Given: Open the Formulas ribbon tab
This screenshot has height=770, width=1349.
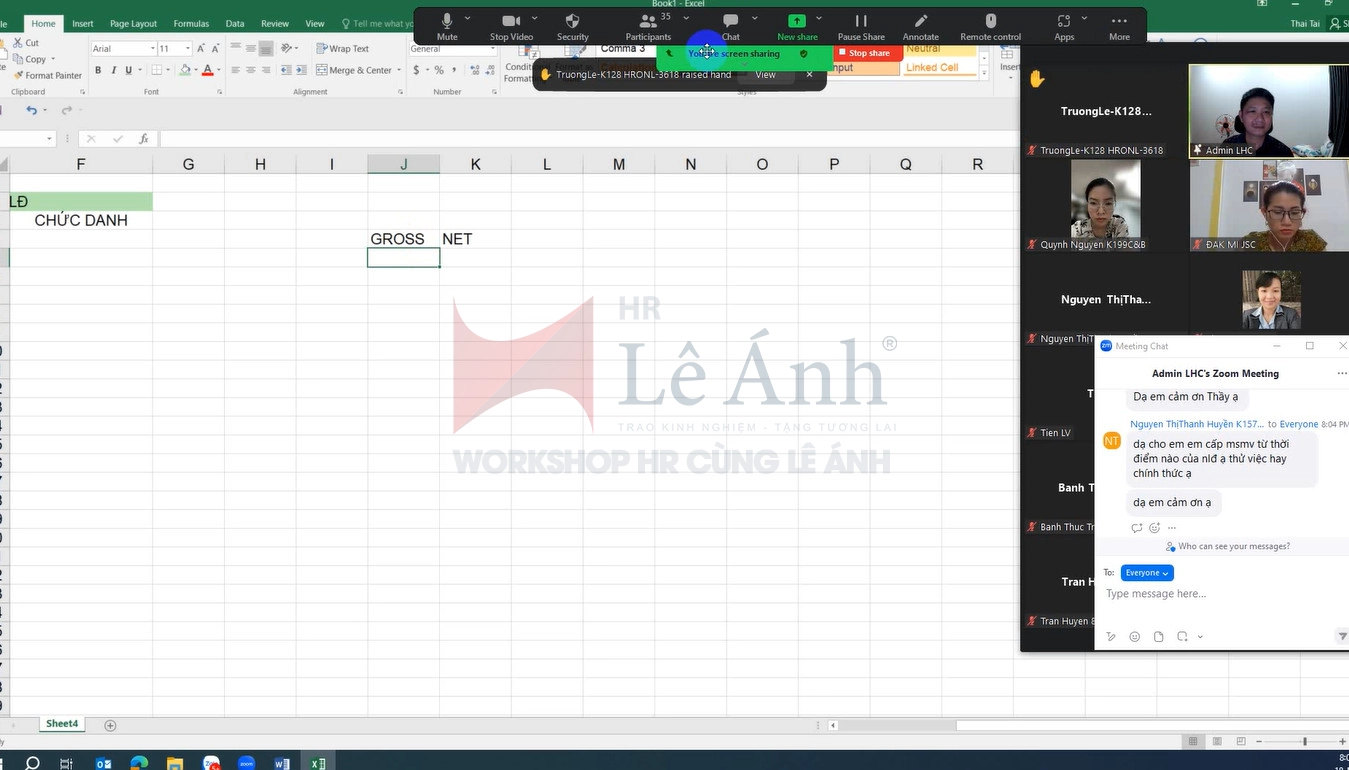Looking at the screenshot, I should tap(191, 23).
